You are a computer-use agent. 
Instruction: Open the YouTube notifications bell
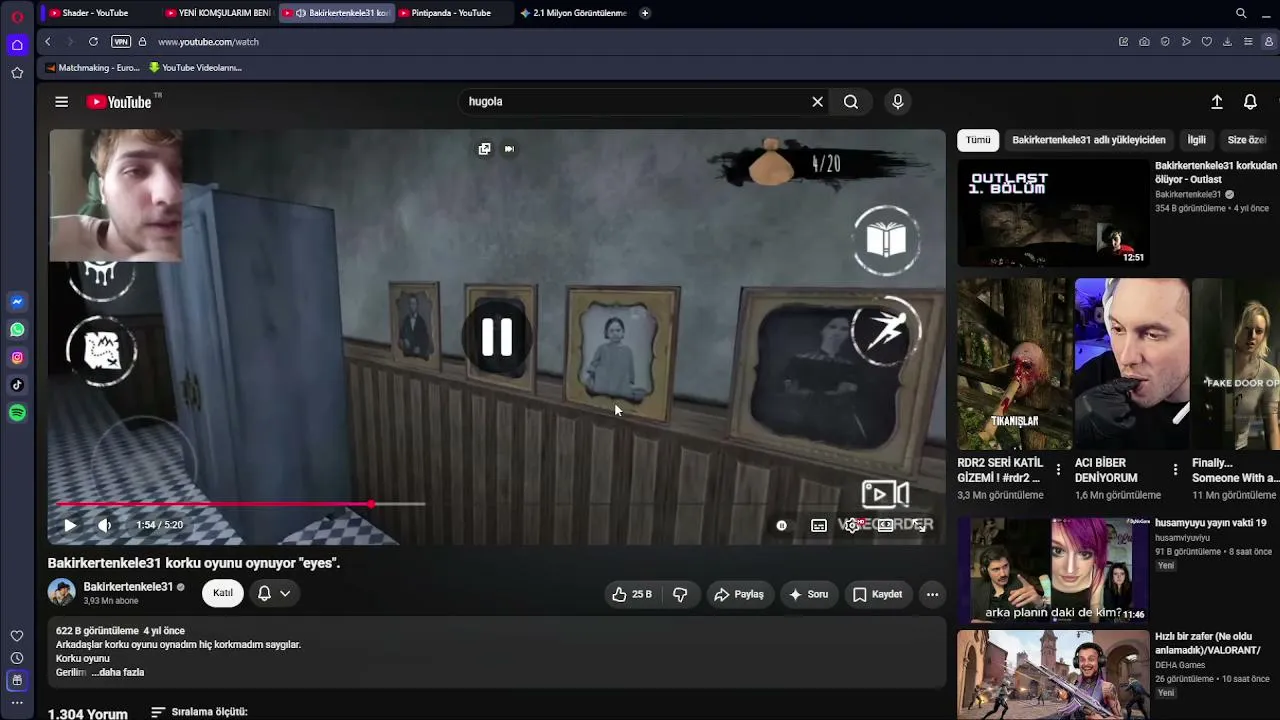click(x=1250, y=102)
